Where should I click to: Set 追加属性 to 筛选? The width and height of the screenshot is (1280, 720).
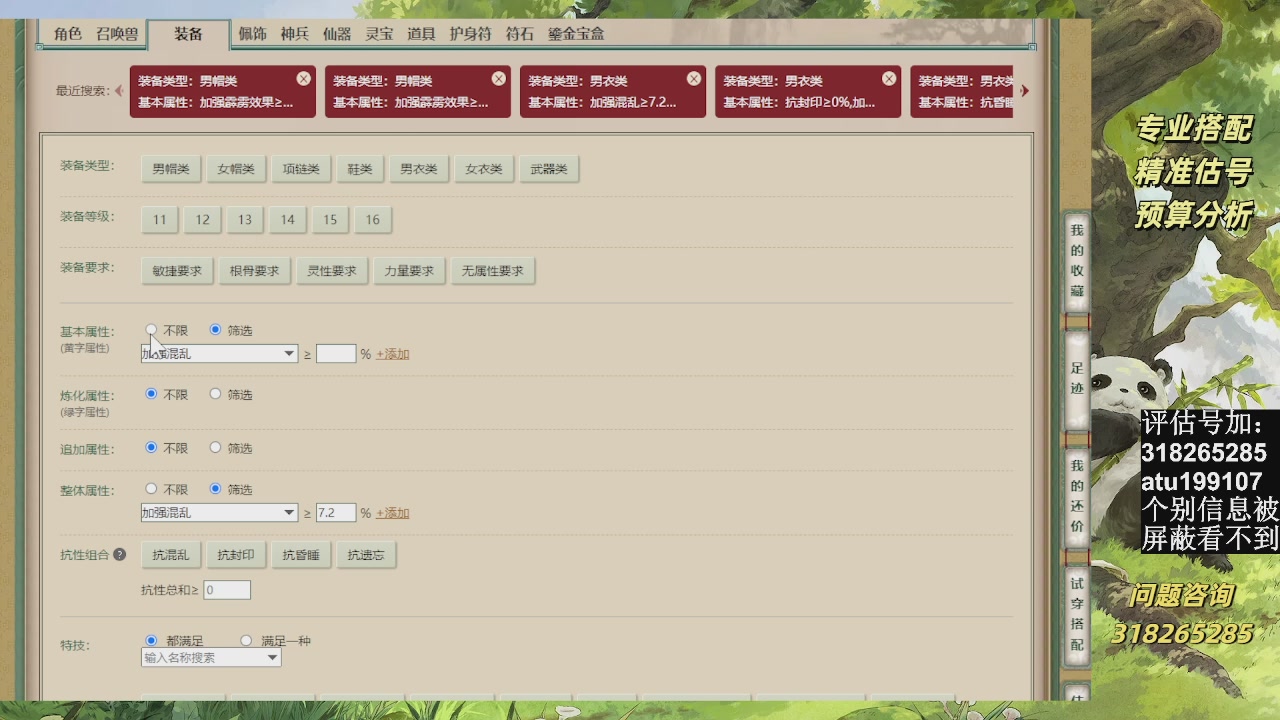point(215,448)
